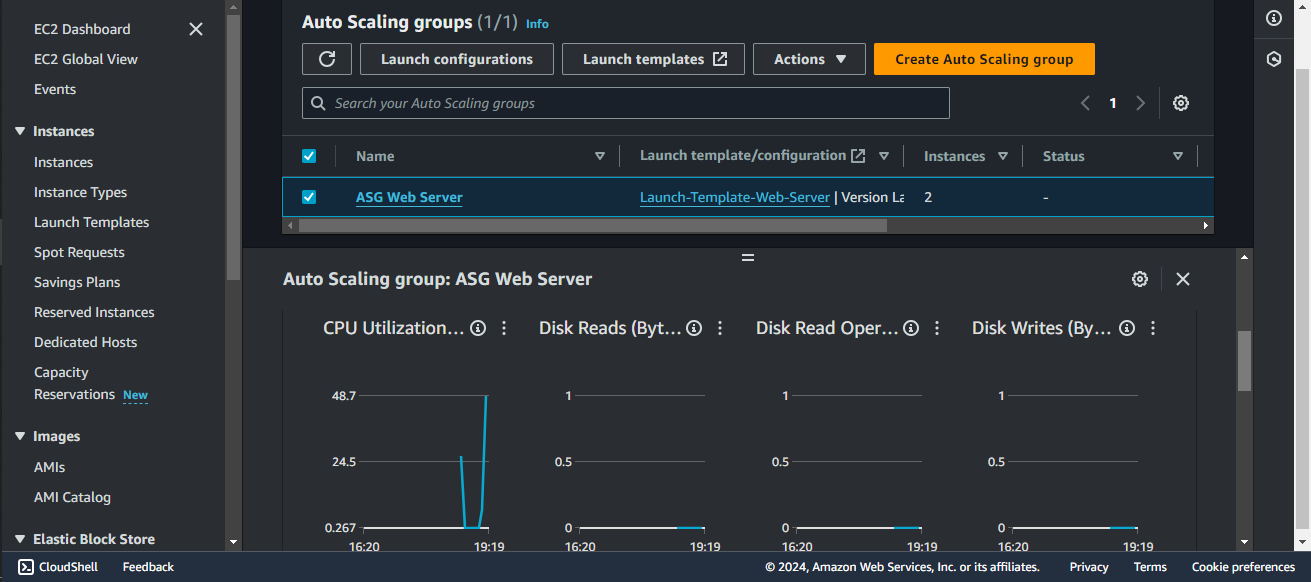The width and height of the screenshot is (1311, 582).
Task: Click the Search your Auto Scaling groups field
Action: click(x=626, y=103)
